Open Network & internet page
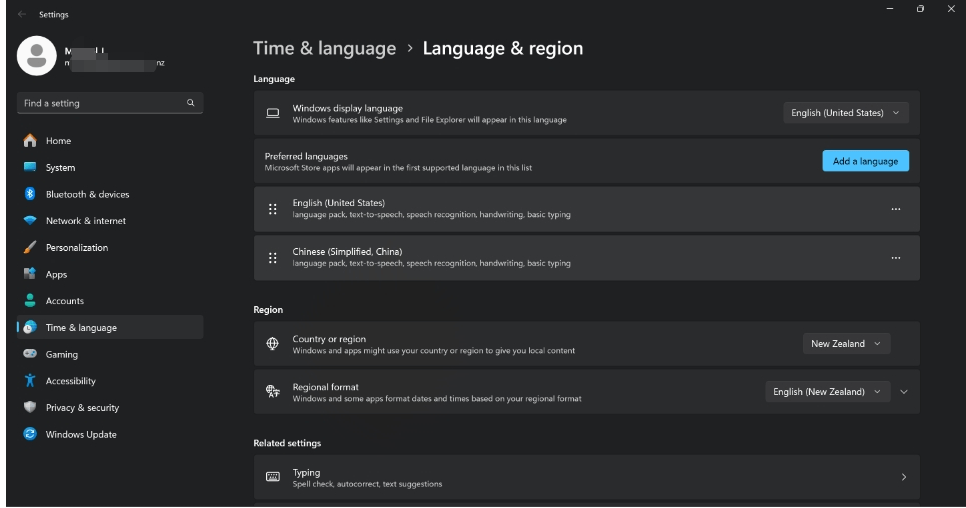Viewport: 966px width, 508px height. (x=110, y=220)
